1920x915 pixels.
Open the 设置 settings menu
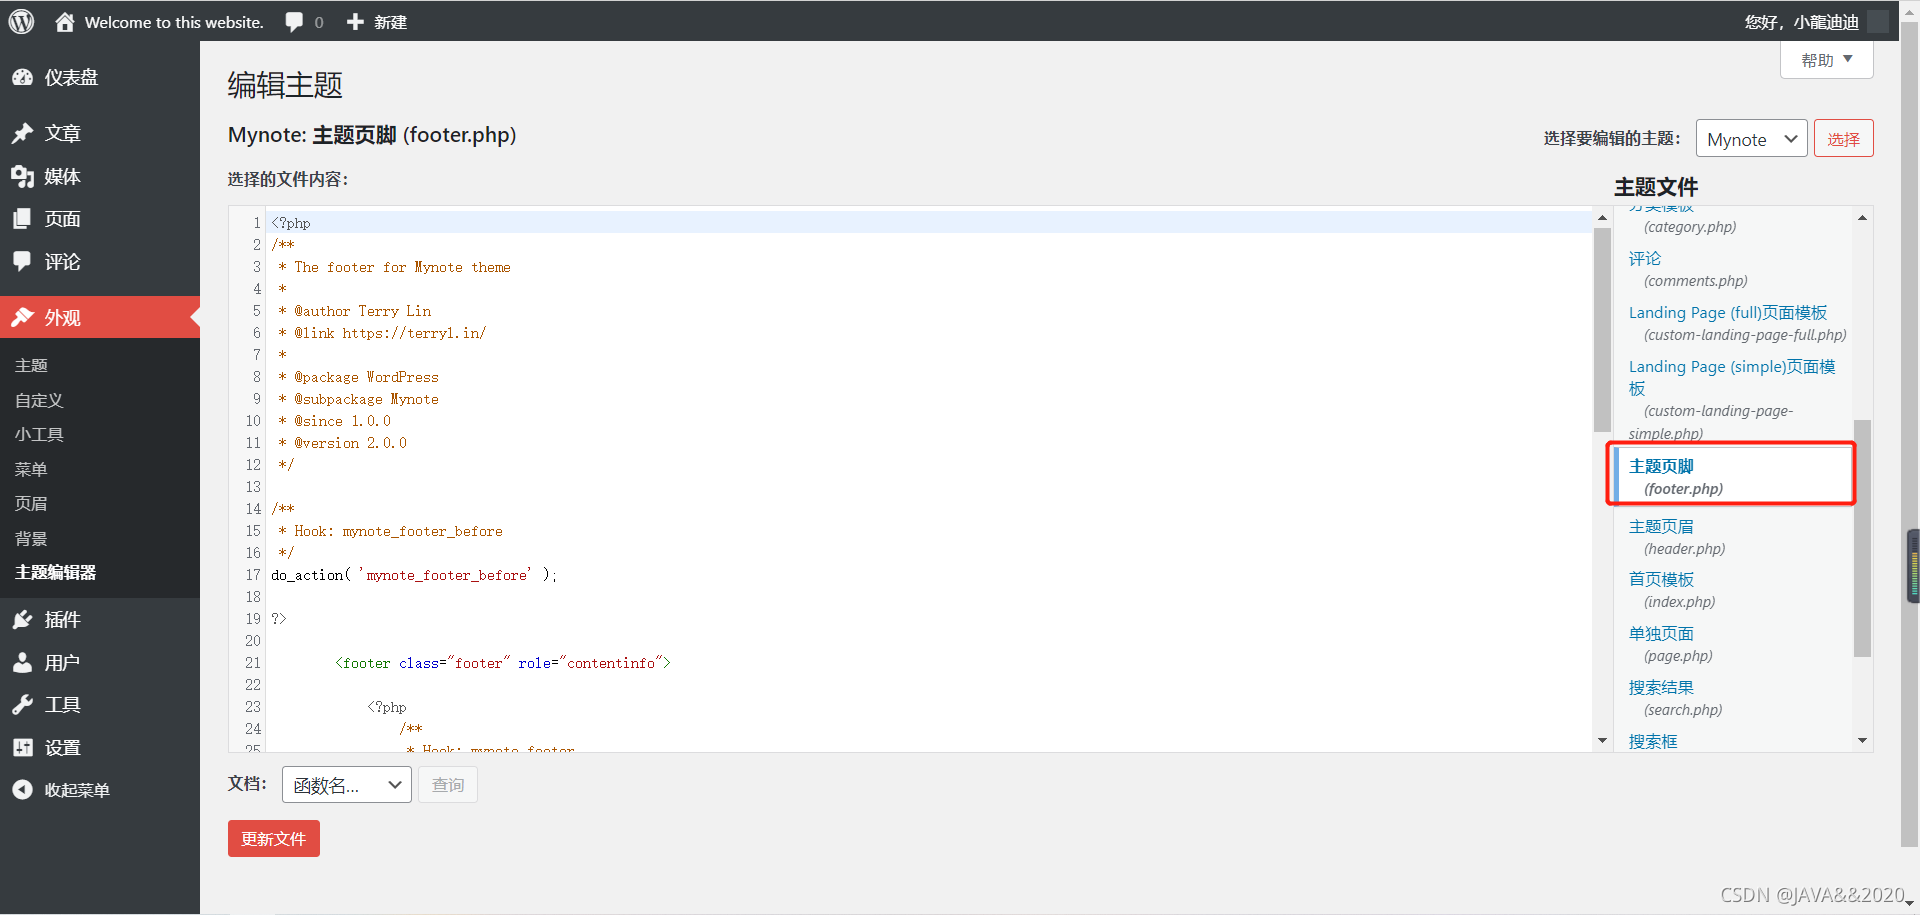pyautogui.click(x=62, y=748)
